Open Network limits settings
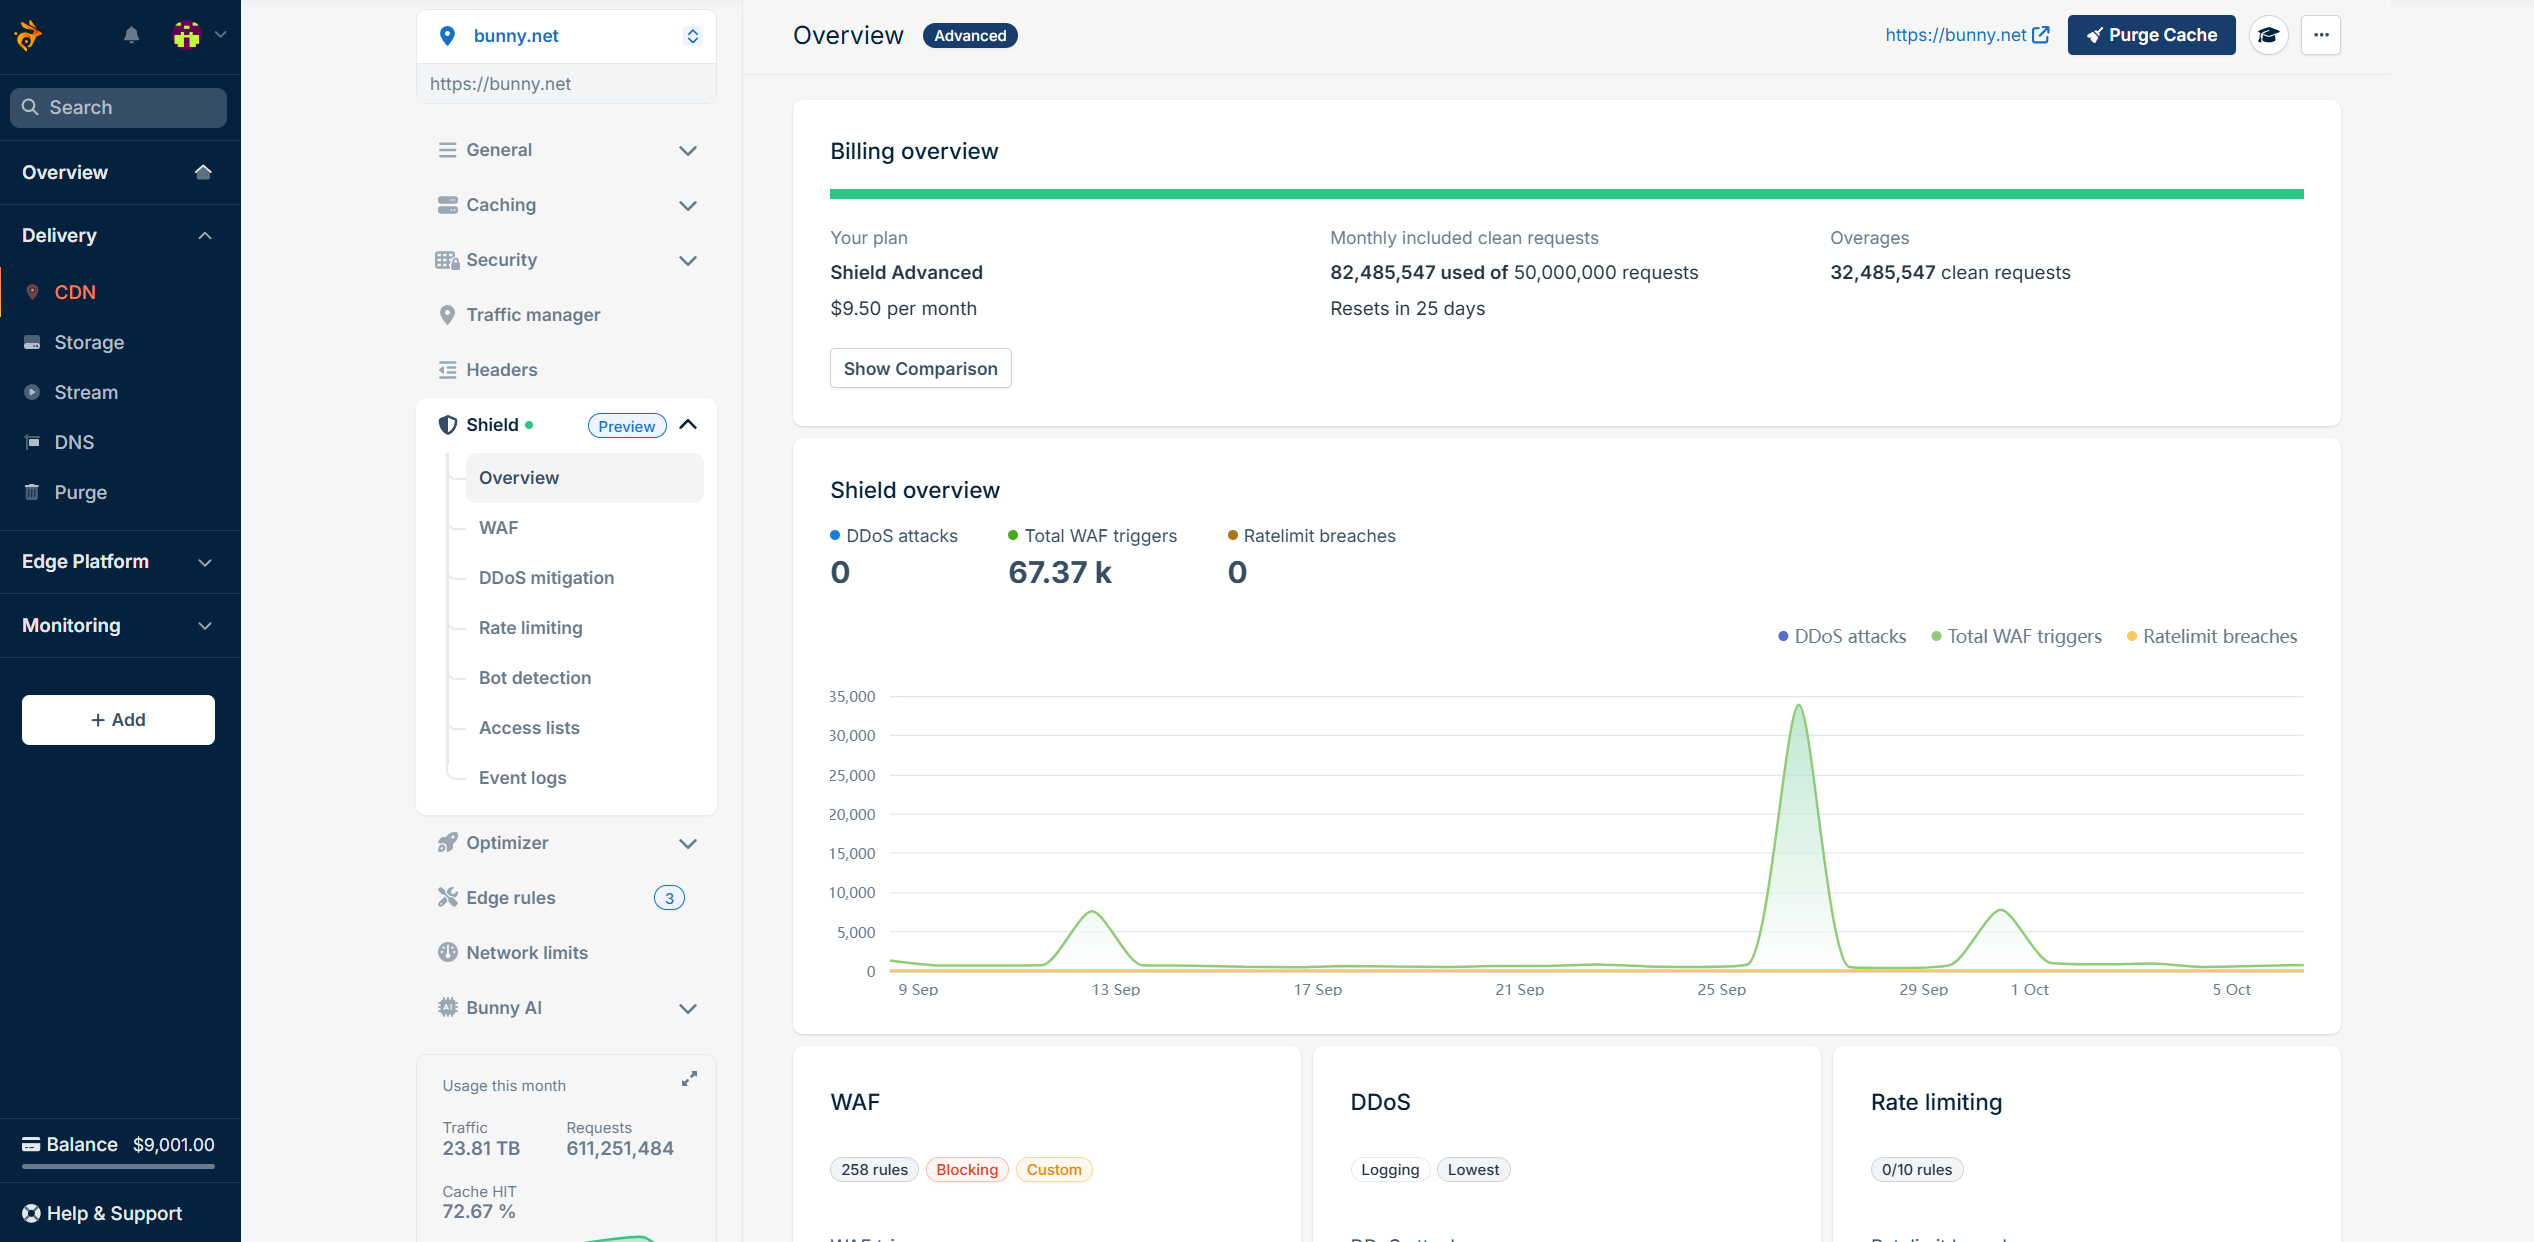The width and height of the screenshot is (2534, 1242). tap(527, 952)
